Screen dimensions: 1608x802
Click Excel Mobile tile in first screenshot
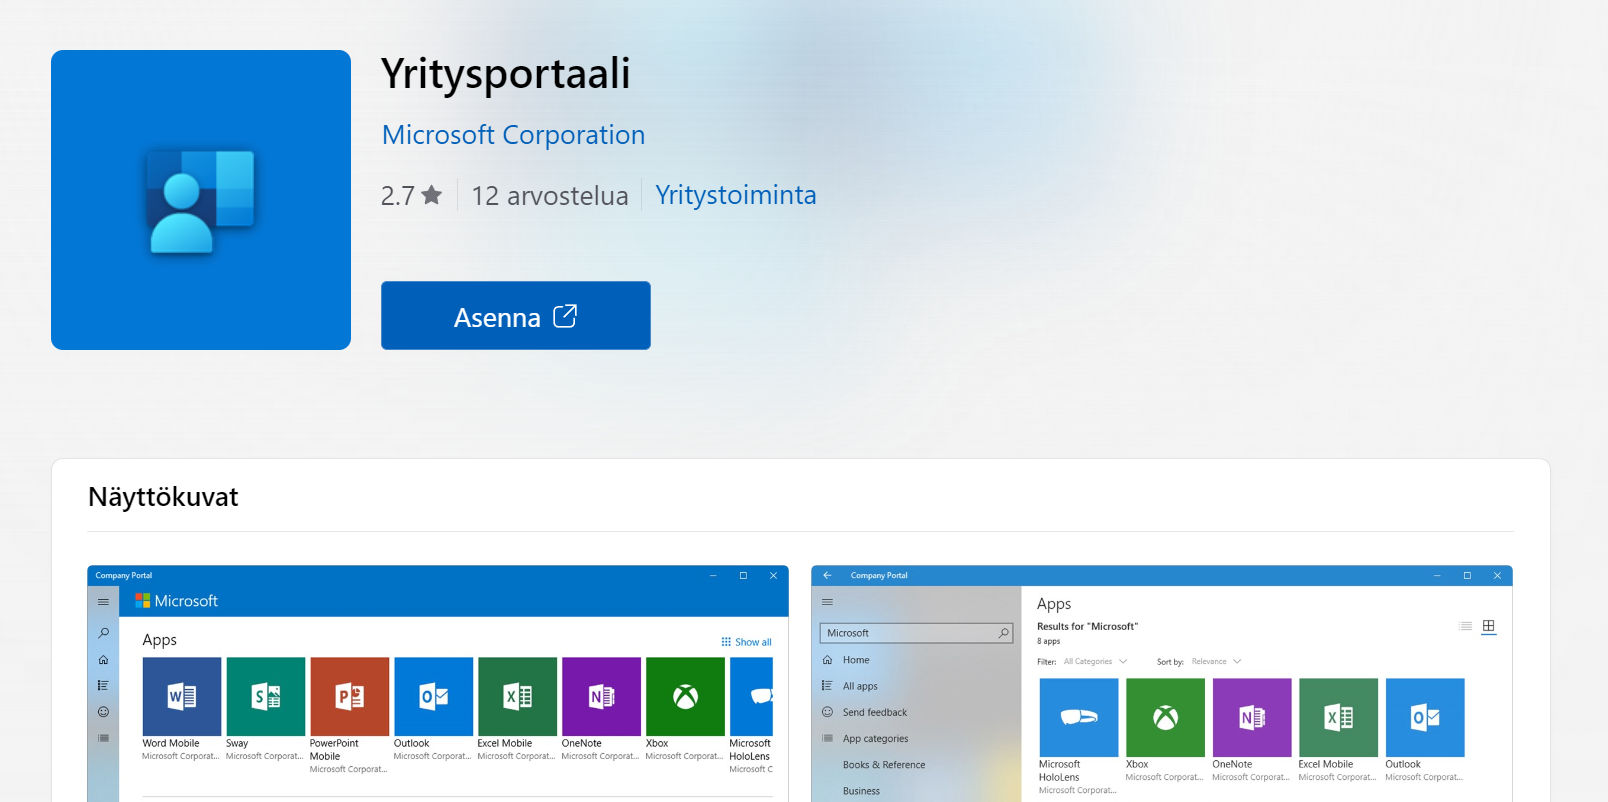point(517,697)
